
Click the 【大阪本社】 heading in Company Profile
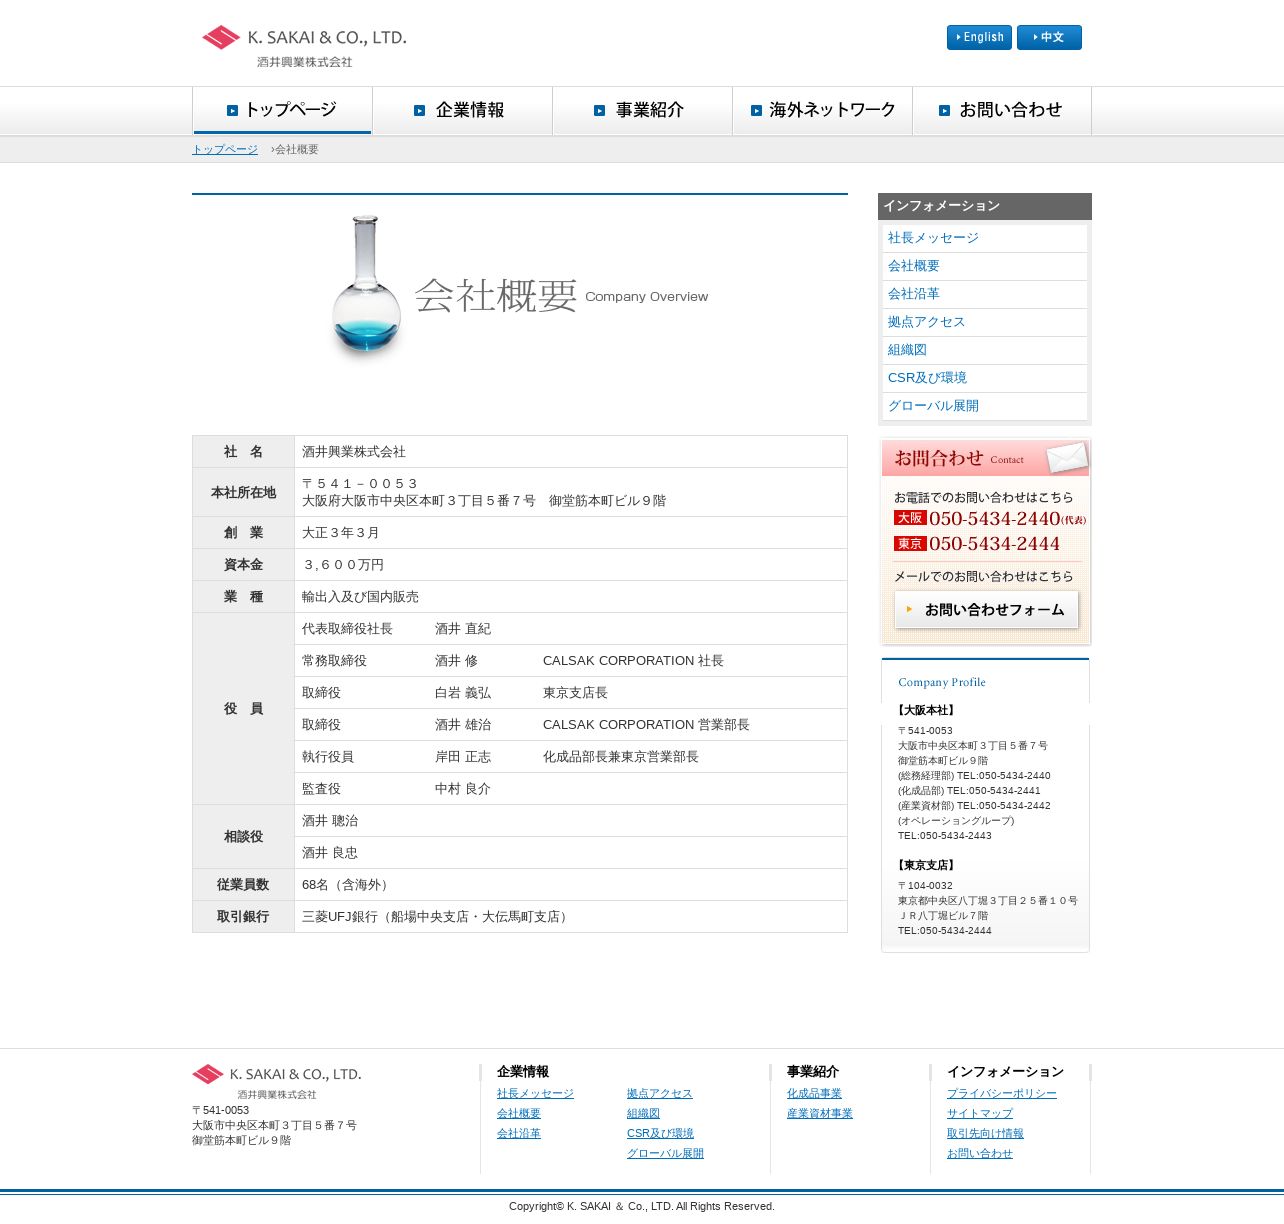[x=927, y=711]
